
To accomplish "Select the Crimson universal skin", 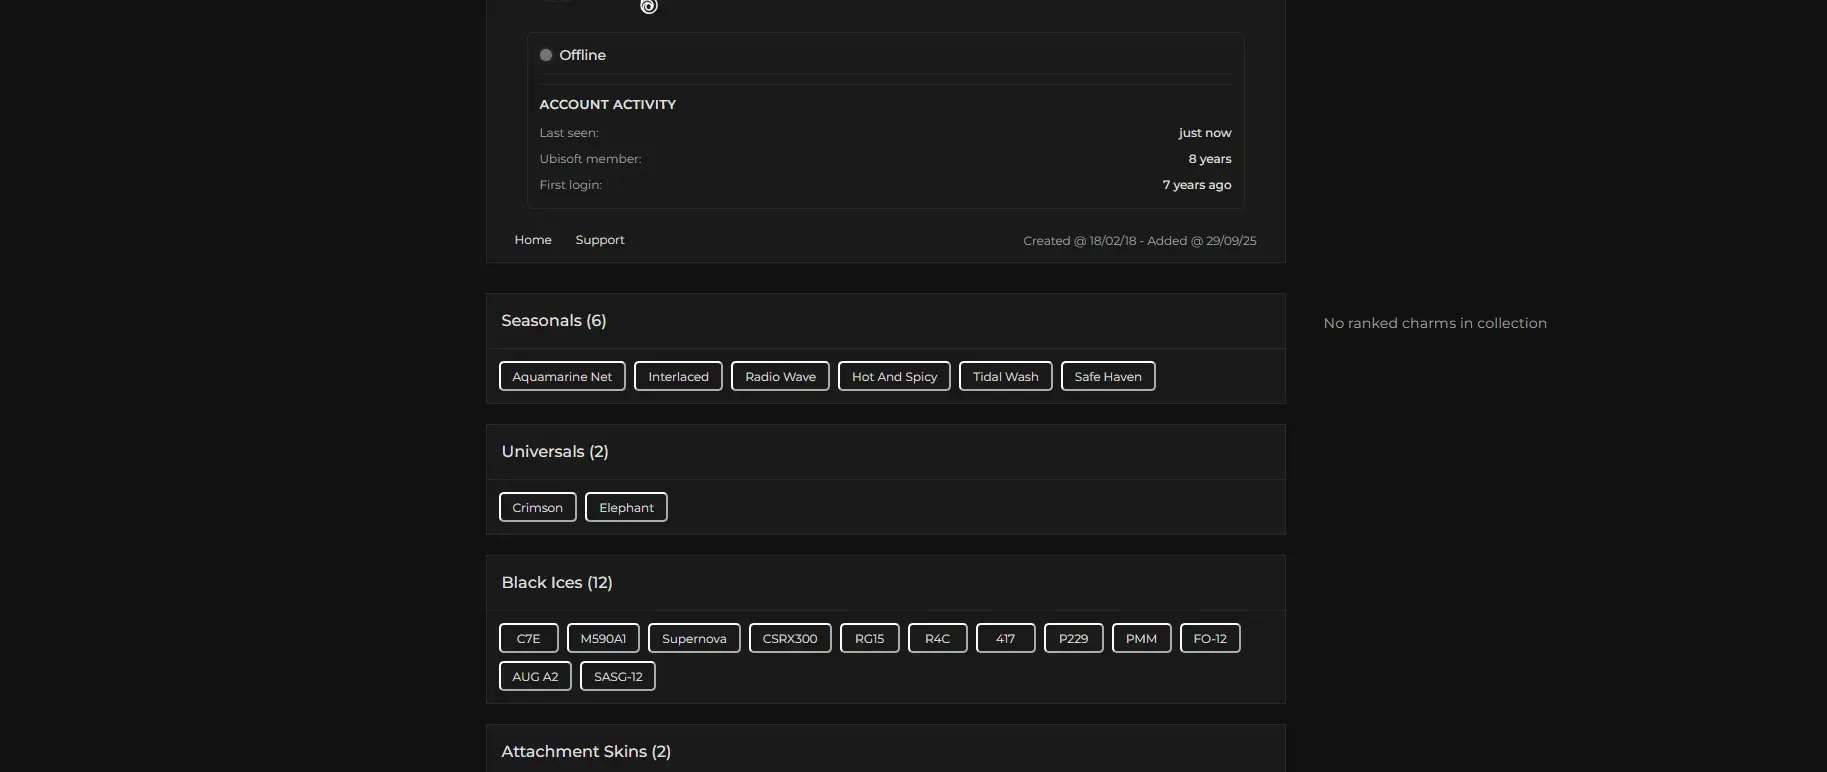I will 538,508.
